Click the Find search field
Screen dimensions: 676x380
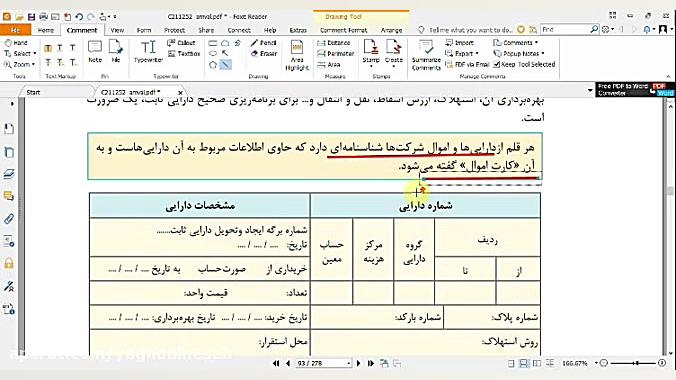(565, 29)
